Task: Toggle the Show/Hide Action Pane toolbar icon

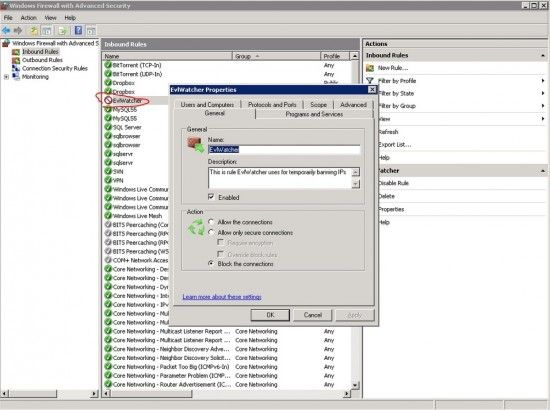Action: coord(91,31)
